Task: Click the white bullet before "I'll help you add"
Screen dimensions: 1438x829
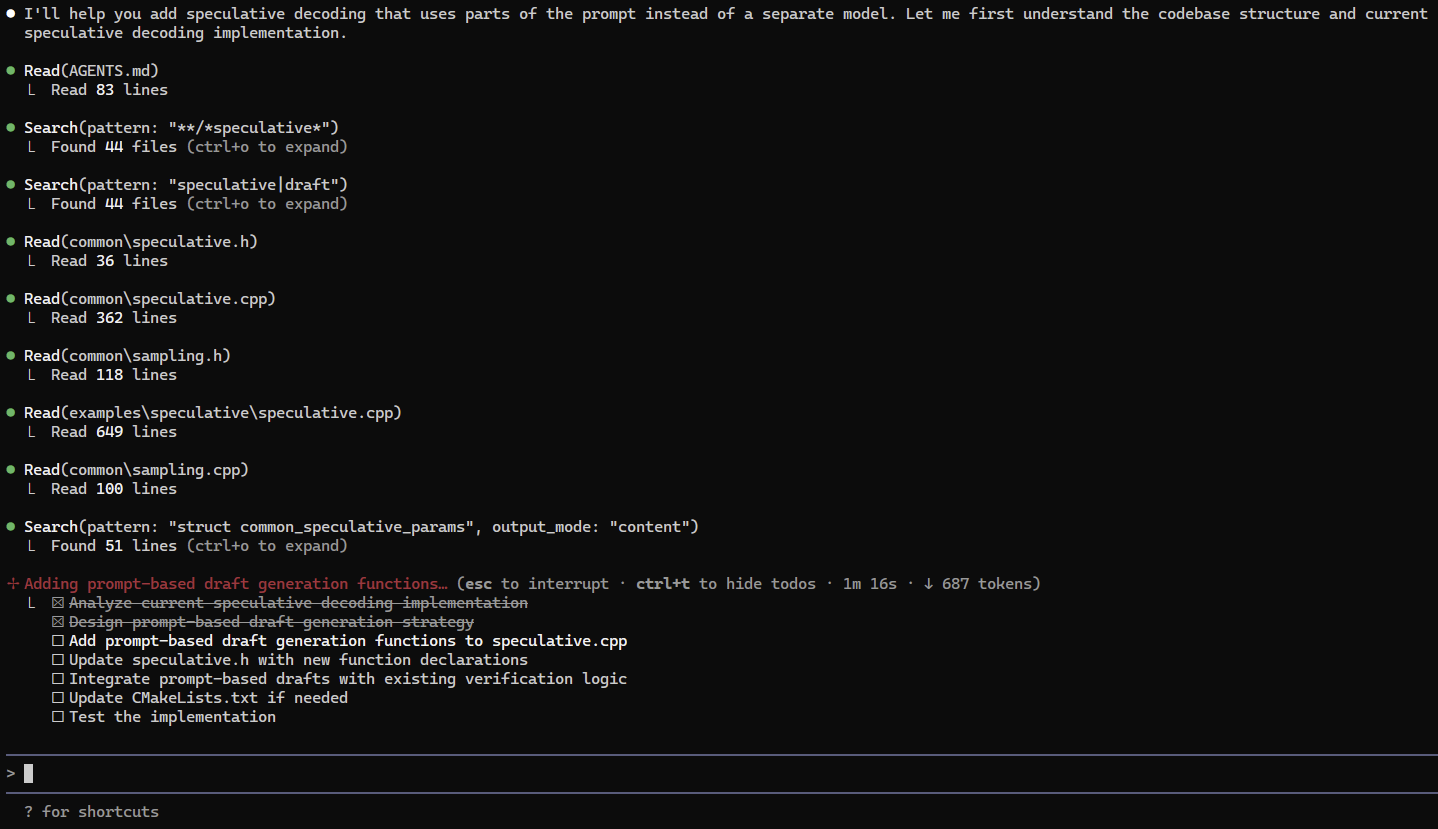Action: pos(11,14)
